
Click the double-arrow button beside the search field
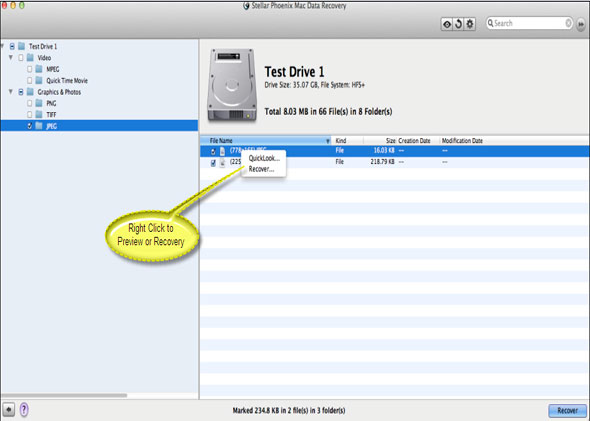581,24
